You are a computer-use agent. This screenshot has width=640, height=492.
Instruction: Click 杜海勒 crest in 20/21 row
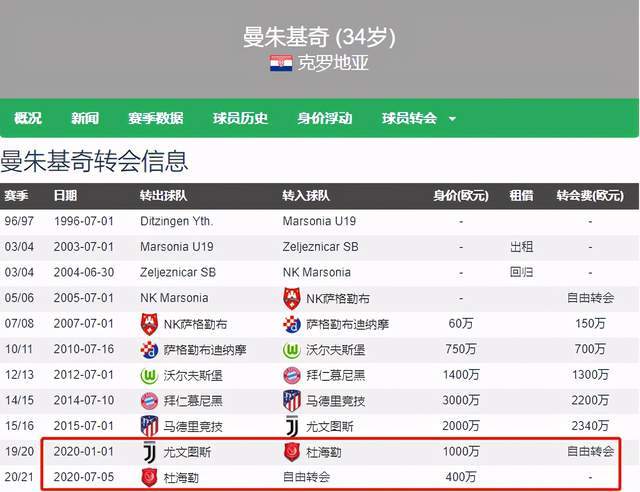tap(149, 477)
